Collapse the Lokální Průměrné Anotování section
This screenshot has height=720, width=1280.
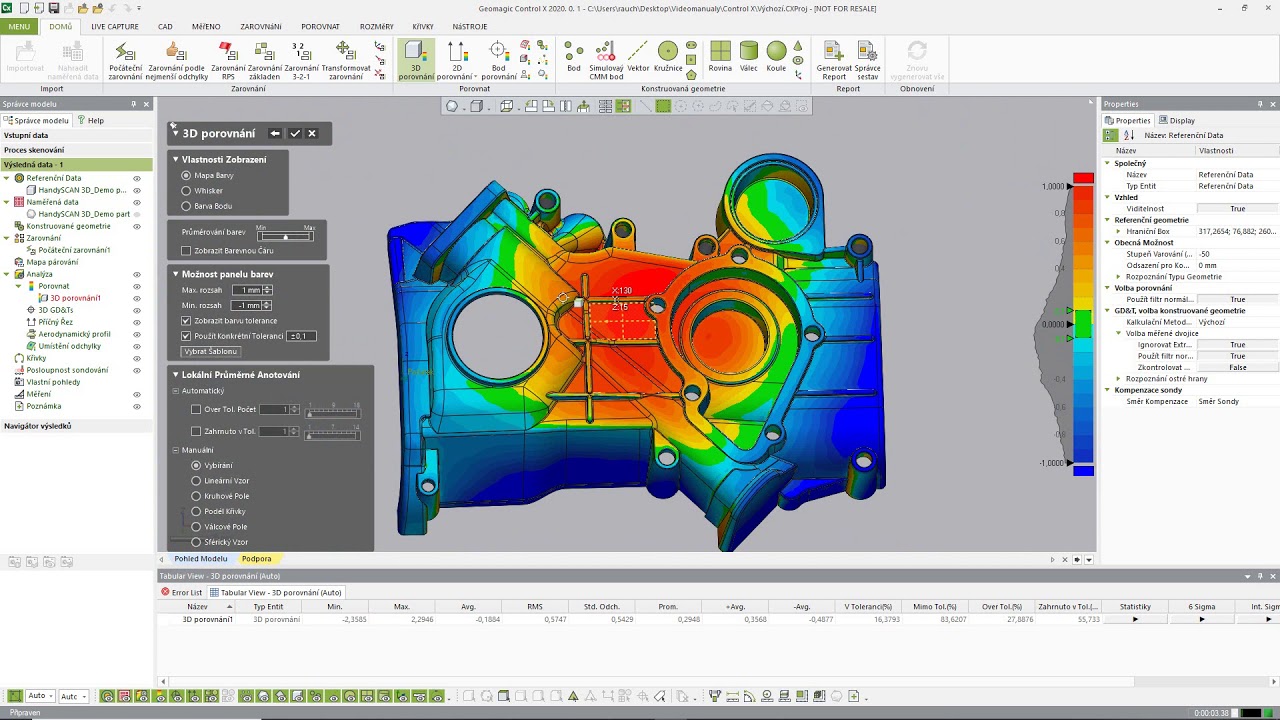click(x=176, y=375)
